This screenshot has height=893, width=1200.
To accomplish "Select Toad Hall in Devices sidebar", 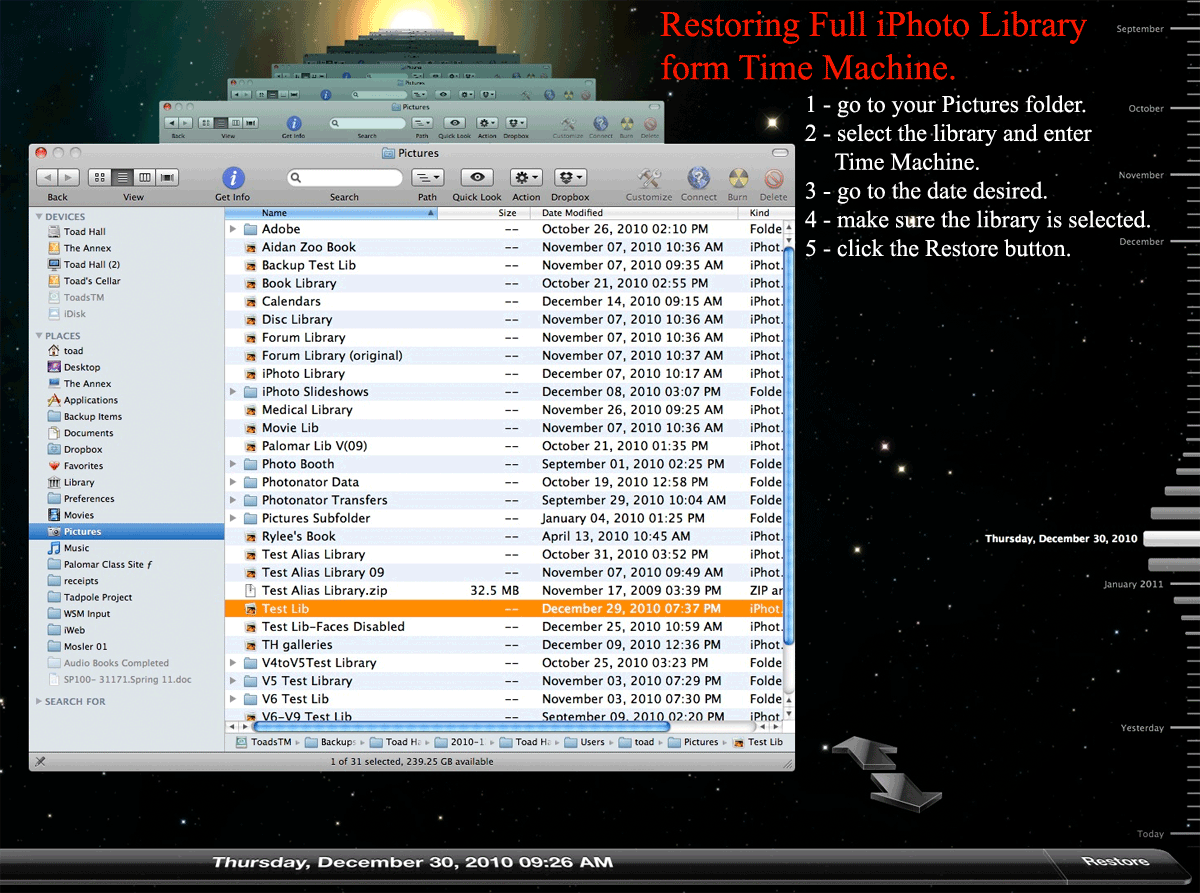I will click(x=84, y=232).
